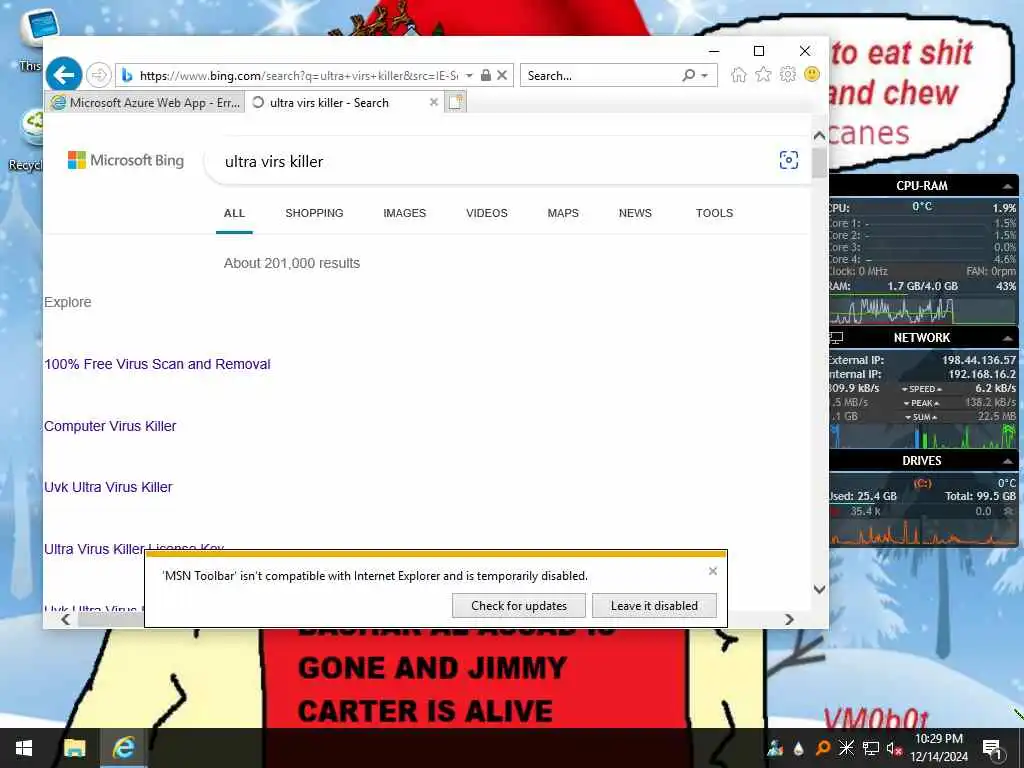Click the Microsoft Bing logo
1024x768 pixels.
(126, 160)
